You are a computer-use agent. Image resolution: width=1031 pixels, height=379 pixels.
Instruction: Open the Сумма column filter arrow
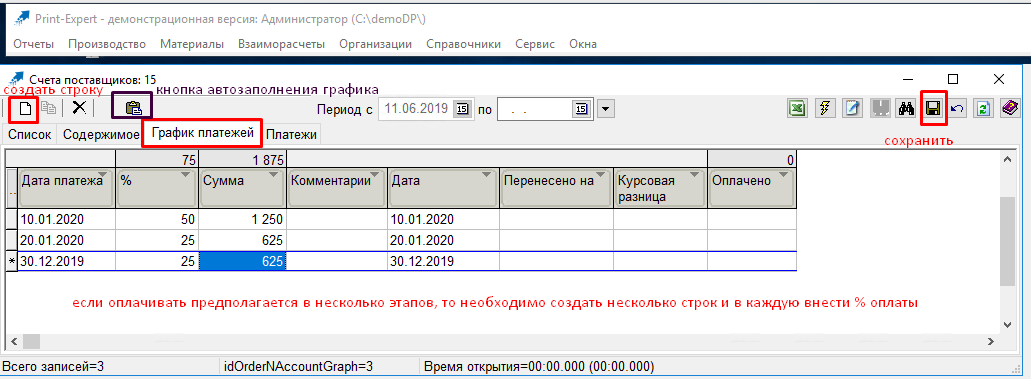coord(274,175)
